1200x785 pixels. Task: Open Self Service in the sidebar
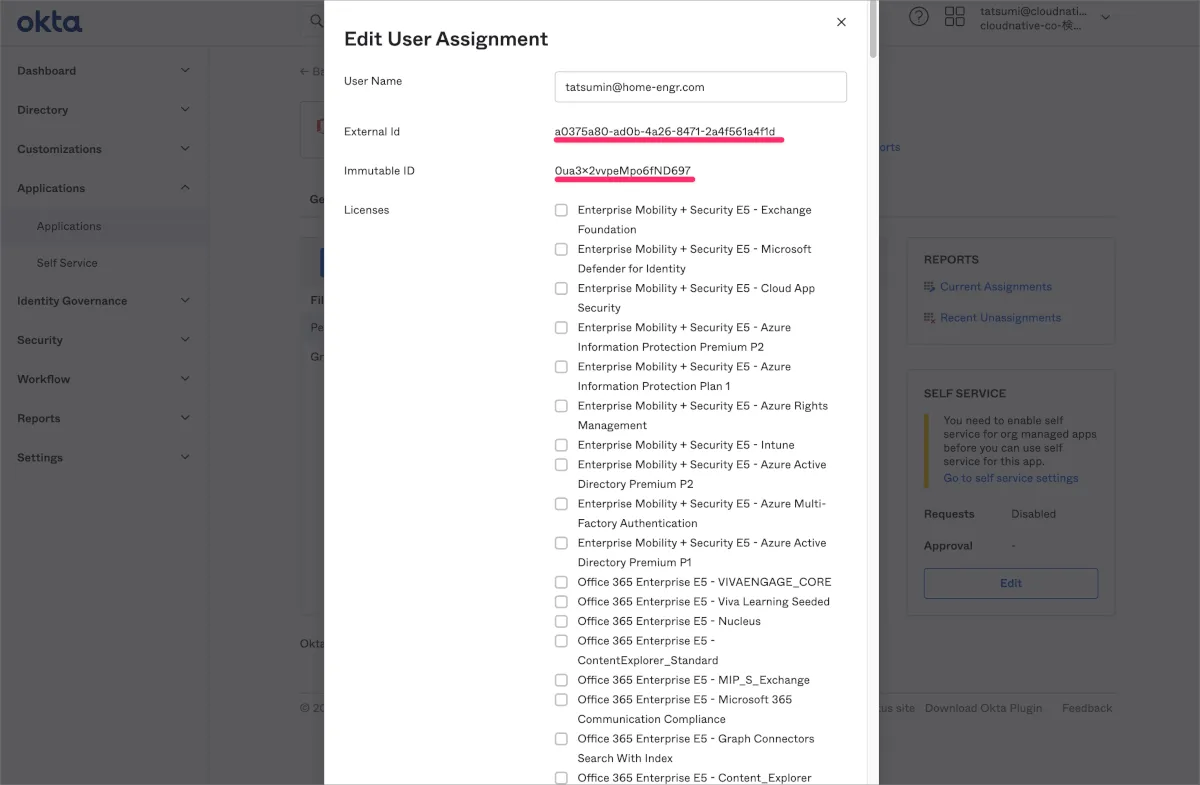pos(67,263)
